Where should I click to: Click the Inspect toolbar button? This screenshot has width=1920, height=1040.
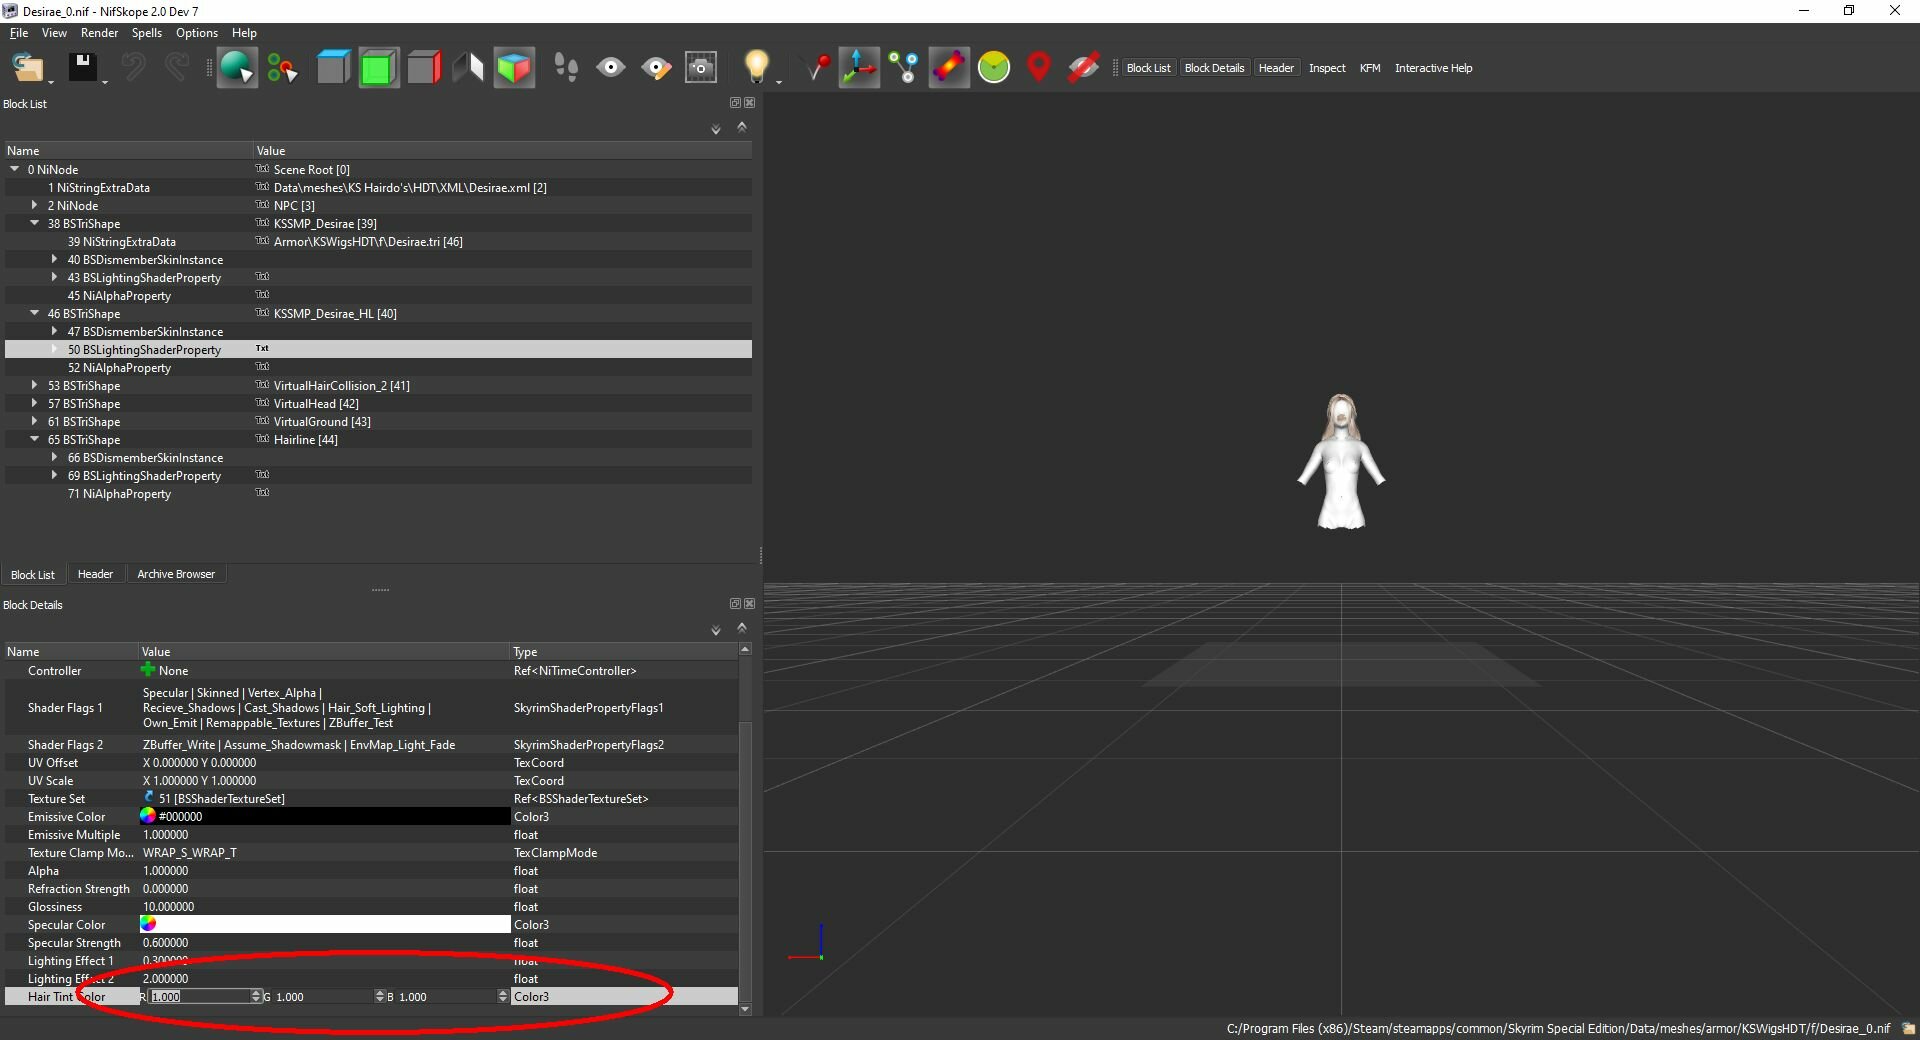point(1327,68)
